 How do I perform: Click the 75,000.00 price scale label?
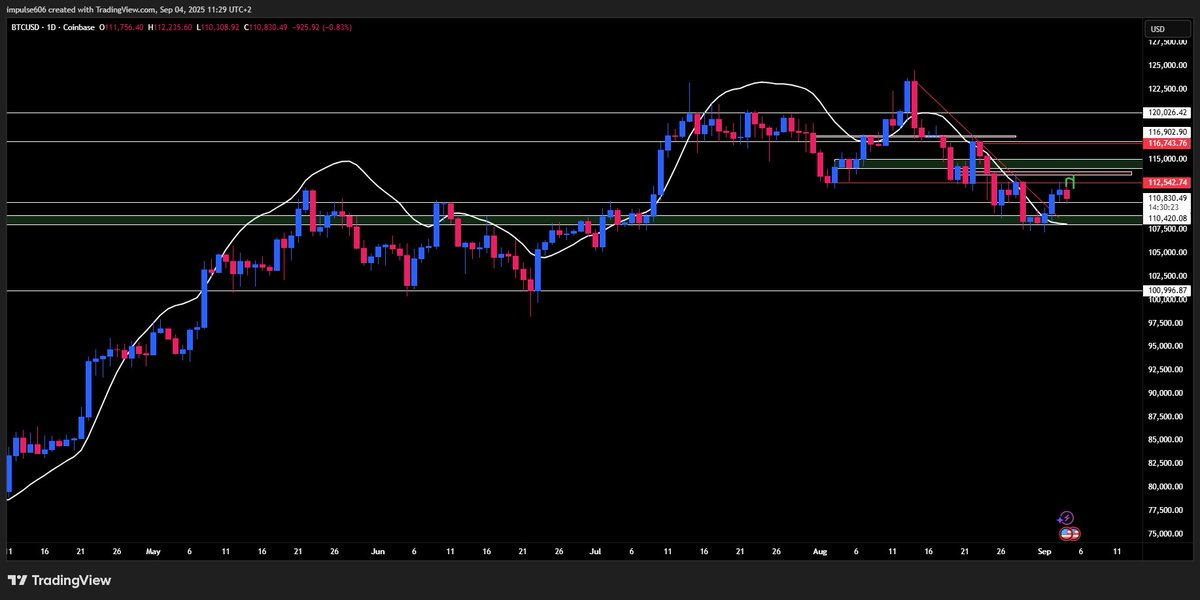click(x=1168, y=534)
